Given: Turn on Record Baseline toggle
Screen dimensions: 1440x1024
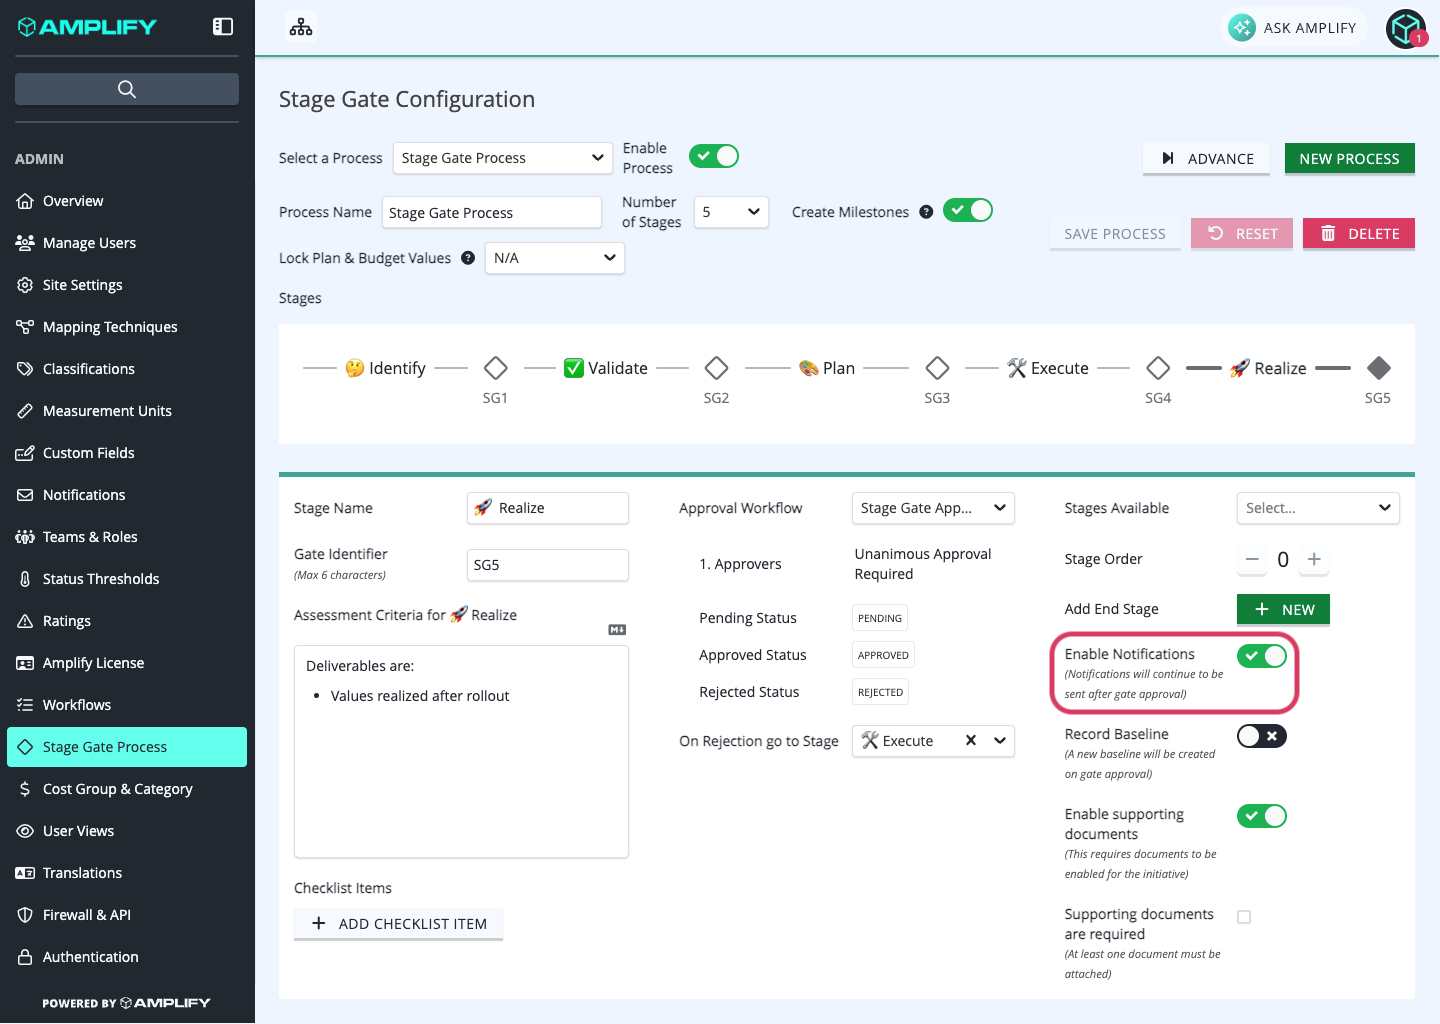Looking at the screenshot, I should 1262,736.
